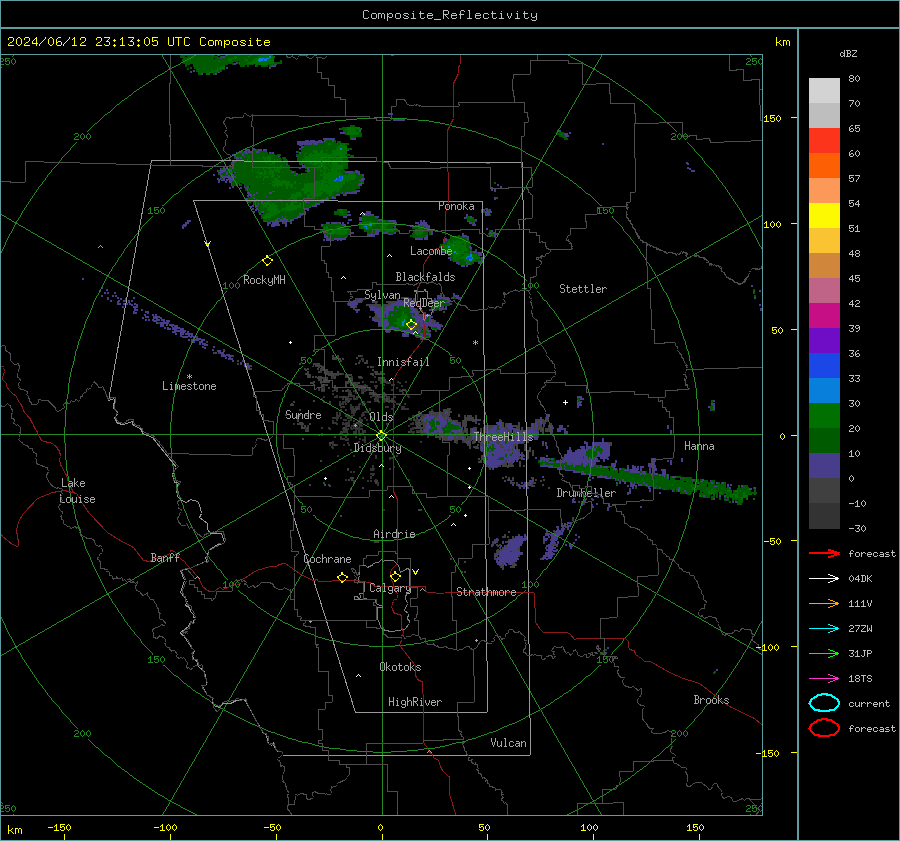Click the Vulcan town label
The width and height of the screenshot is (900, 841).
508,743
